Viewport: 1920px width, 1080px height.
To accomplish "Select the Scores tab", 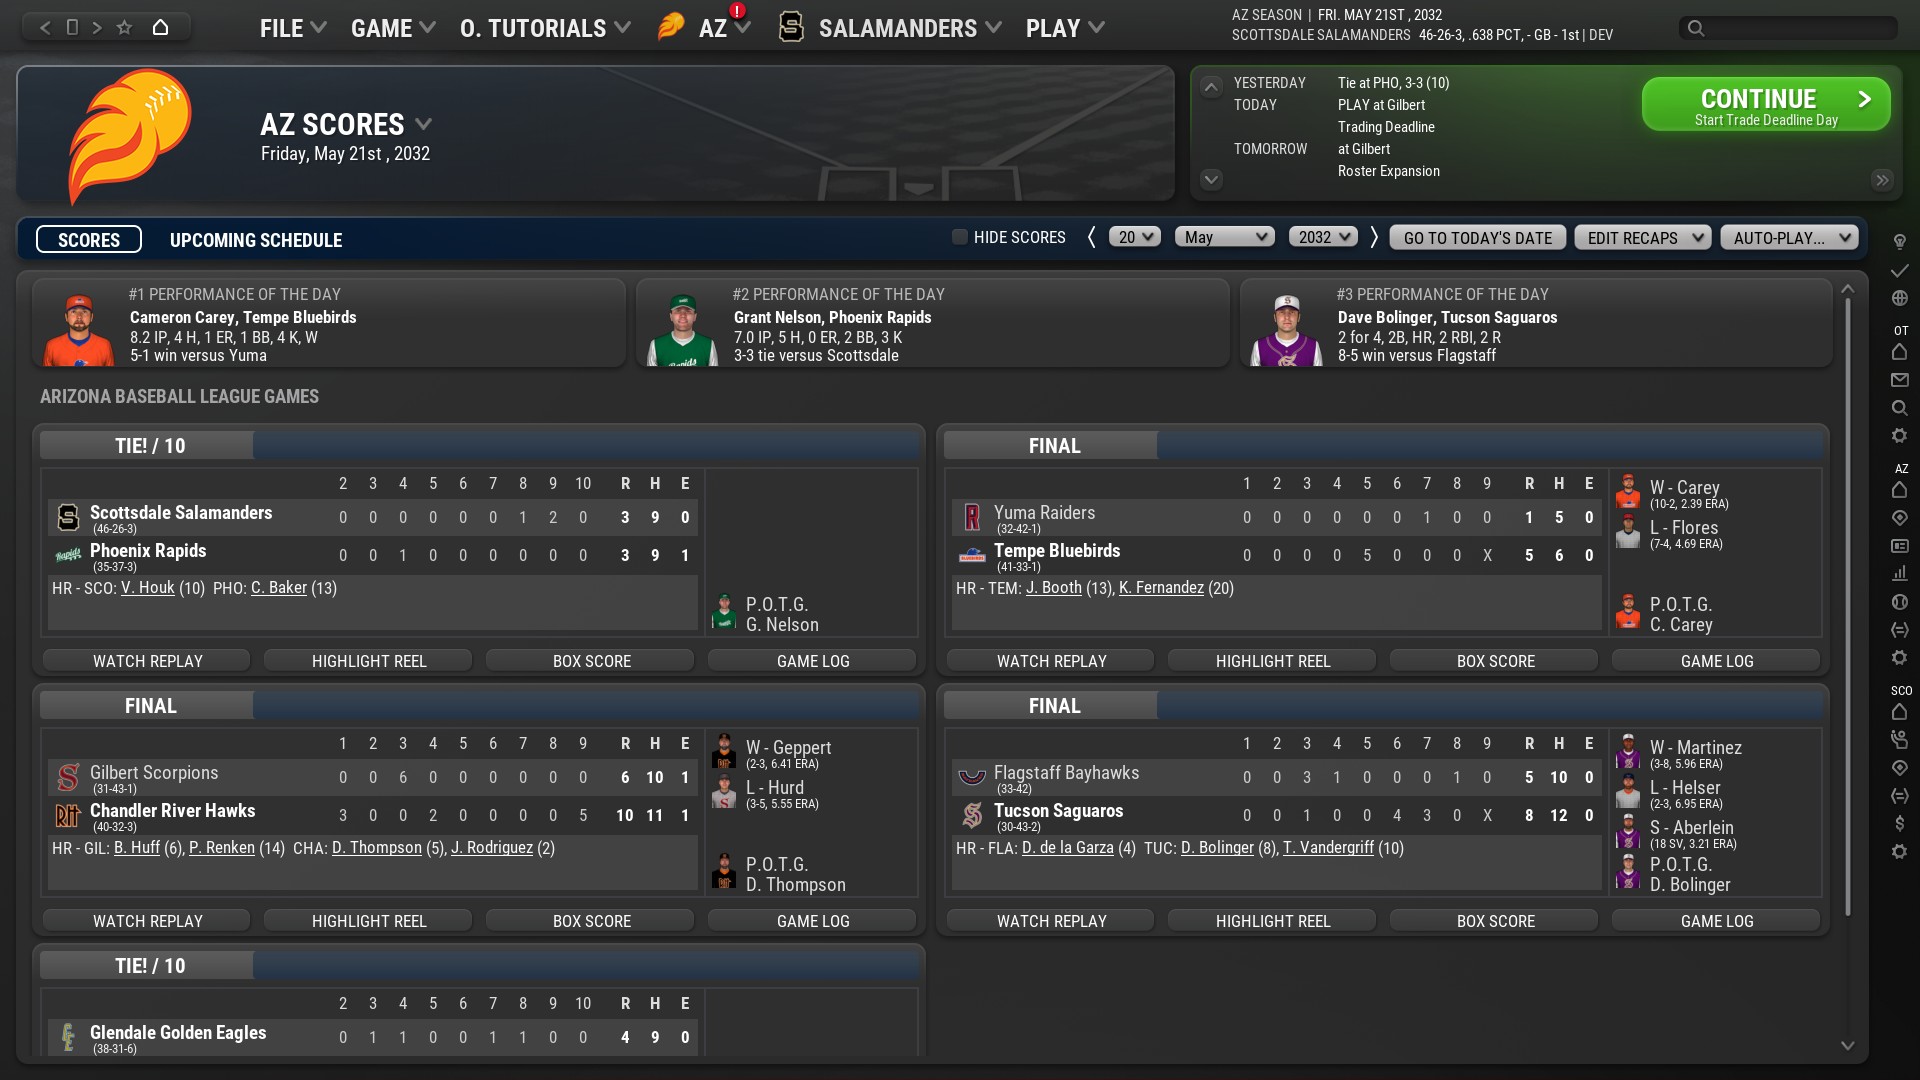I will 88,239.
